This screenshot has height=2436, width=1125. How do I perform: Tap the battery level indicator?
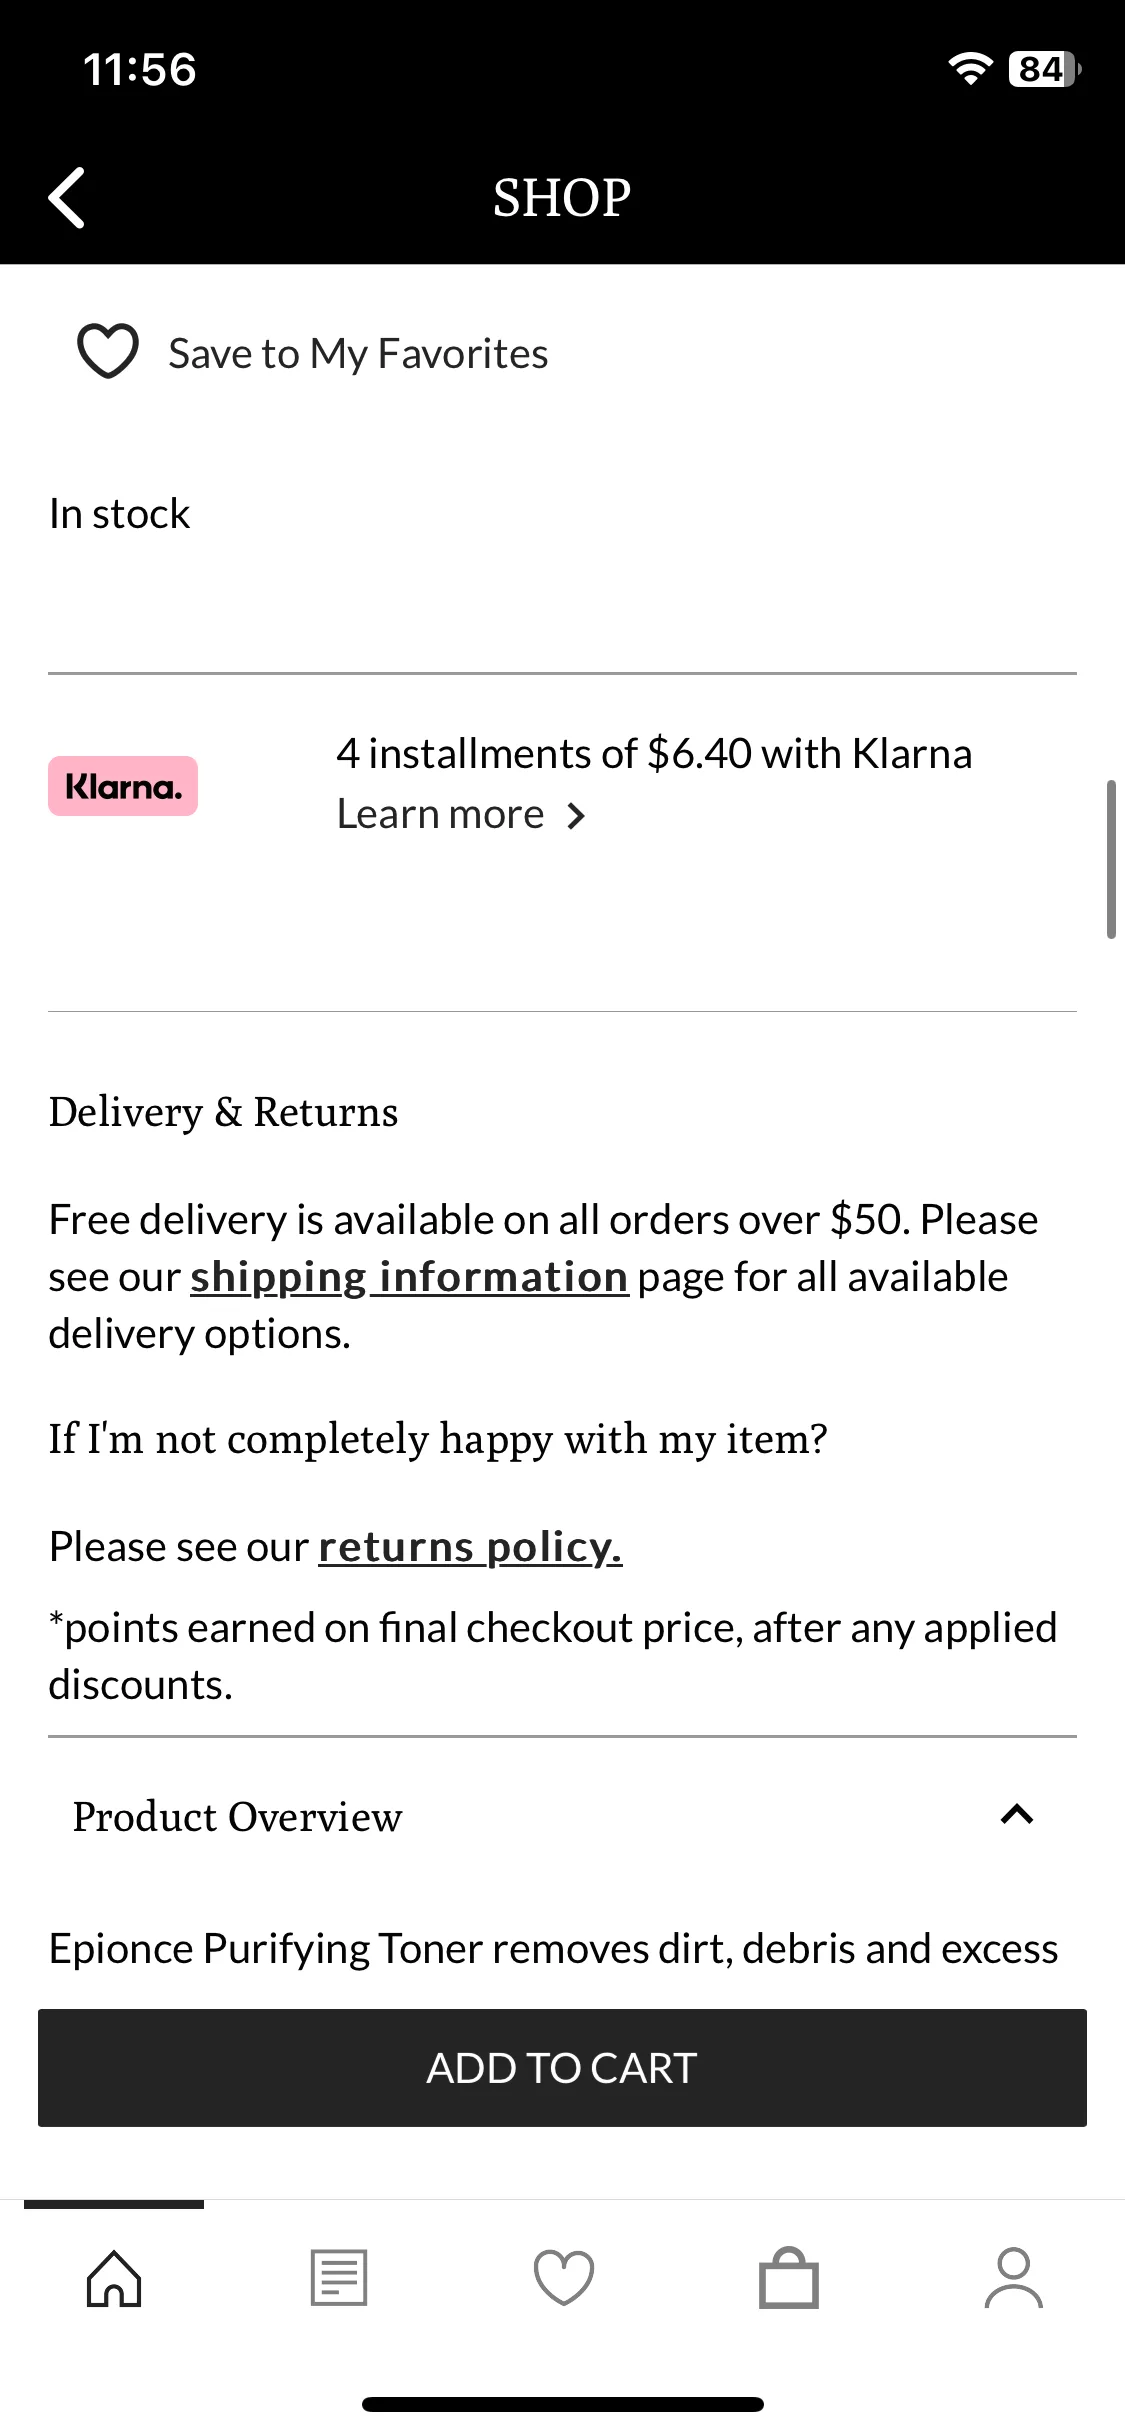(x=1045, y=69)
